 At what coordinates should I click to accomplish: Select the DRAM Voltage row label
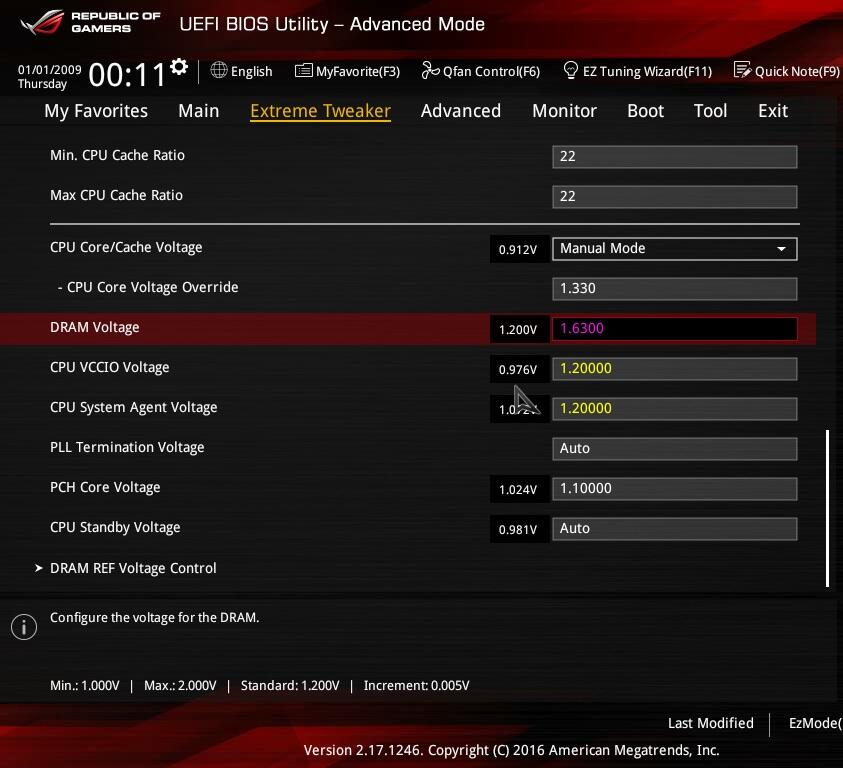coord(95,328)
